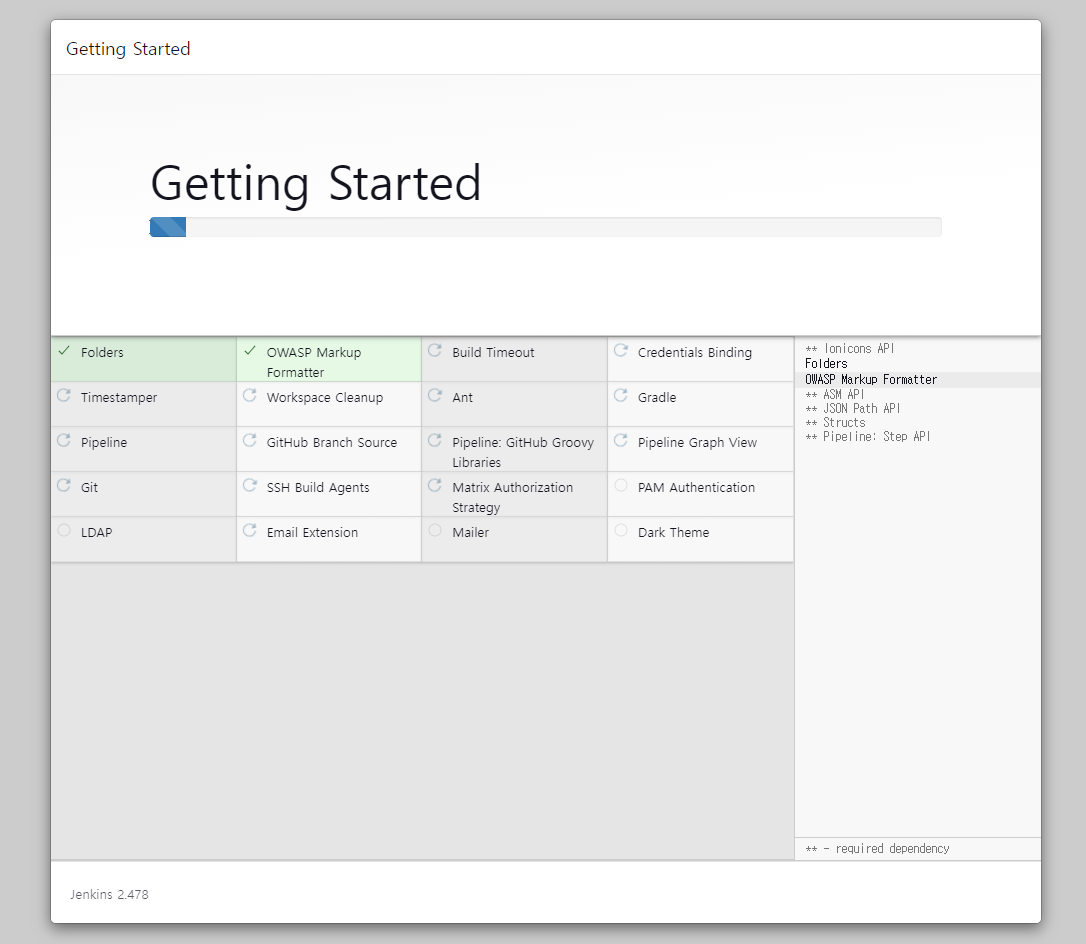Click the Email Extension label
This screenshot has height=944, width=1086.
312,533
